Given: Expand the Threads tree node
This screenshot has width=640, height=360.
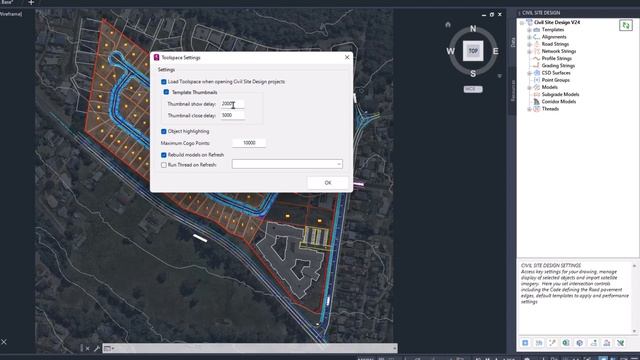Looking at the screenshot, I should 529,109.
